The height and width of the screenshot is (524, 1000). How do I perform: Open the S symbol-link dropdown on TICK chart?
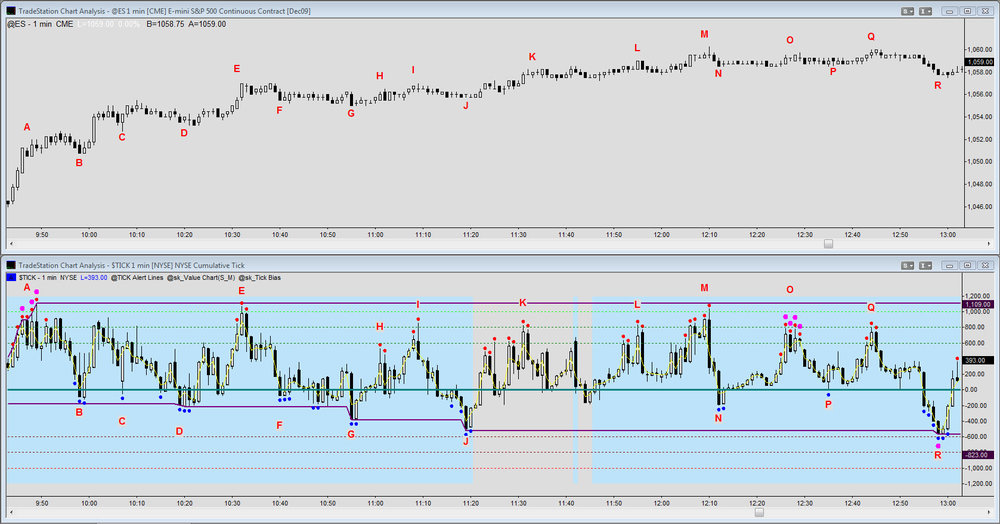pos(908,265)
